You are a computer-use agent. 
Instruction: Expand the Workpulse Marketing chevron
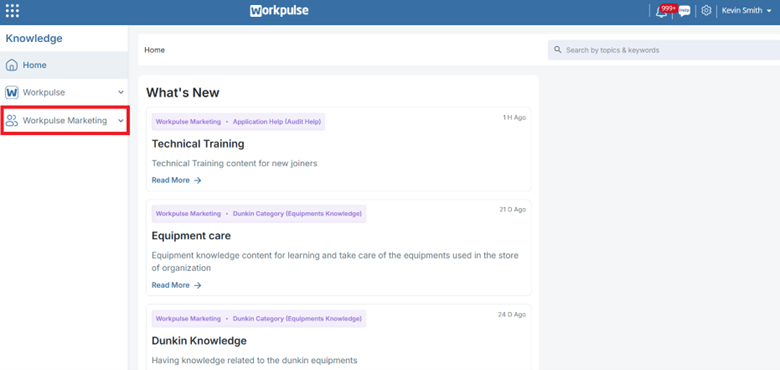[120, 120]
